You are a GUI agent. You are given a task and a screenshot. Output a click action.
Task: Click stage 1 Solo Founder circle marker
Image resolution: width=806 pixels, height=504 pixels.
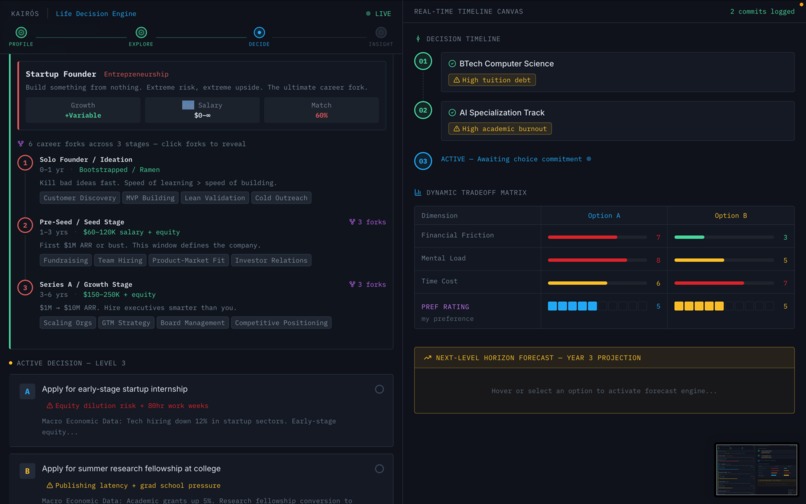[25, 163]
